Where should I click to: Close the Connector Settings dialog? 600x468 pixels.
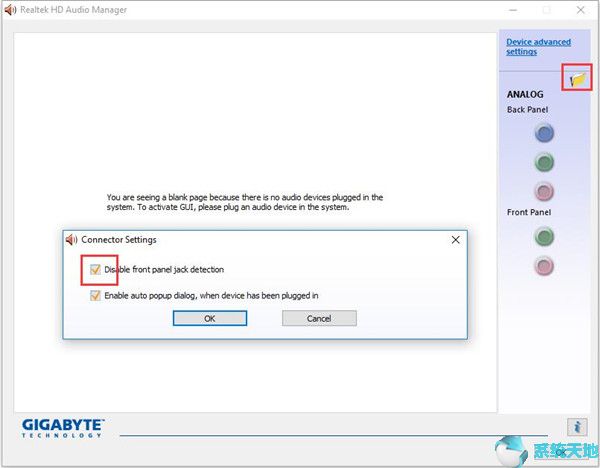click(x=455, y=240)
